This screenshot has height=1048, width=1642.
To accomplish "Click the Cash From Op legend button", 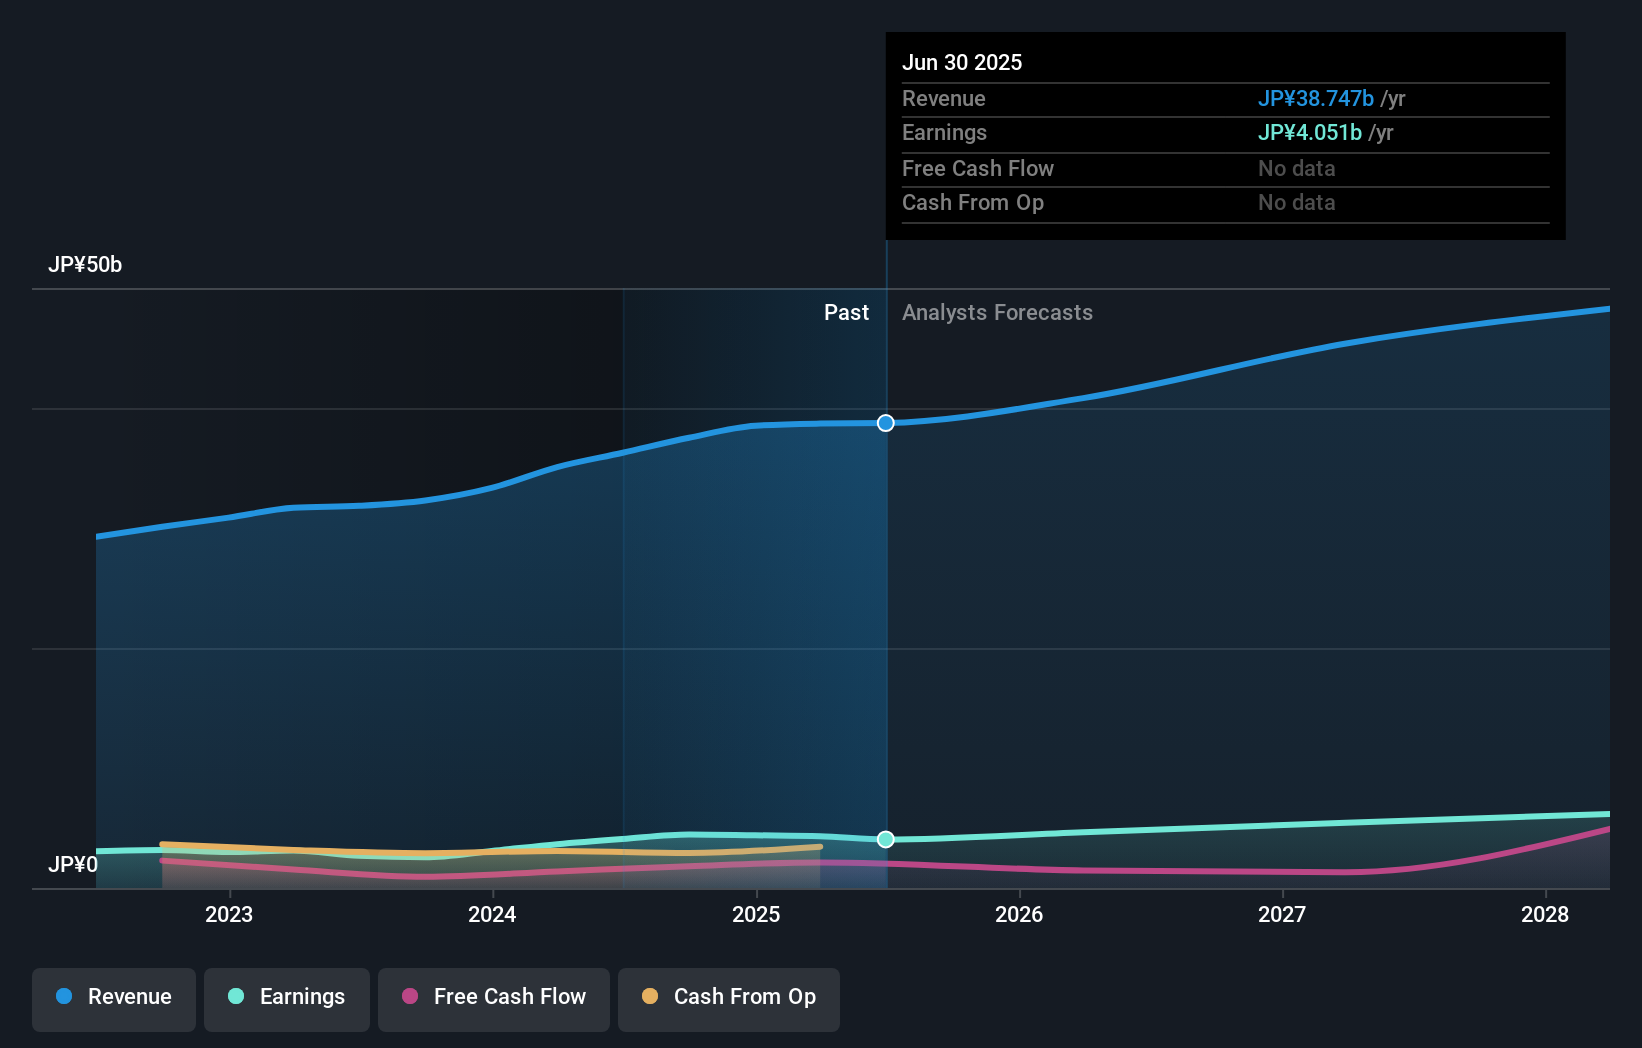I will [x=728, y=997].
